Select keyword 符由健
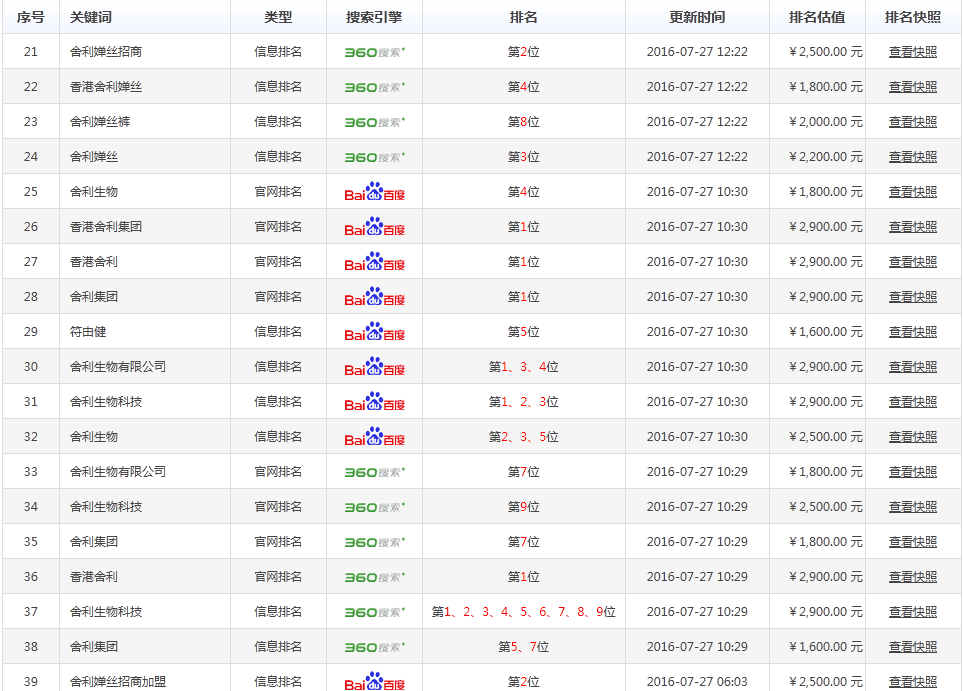 88,332
